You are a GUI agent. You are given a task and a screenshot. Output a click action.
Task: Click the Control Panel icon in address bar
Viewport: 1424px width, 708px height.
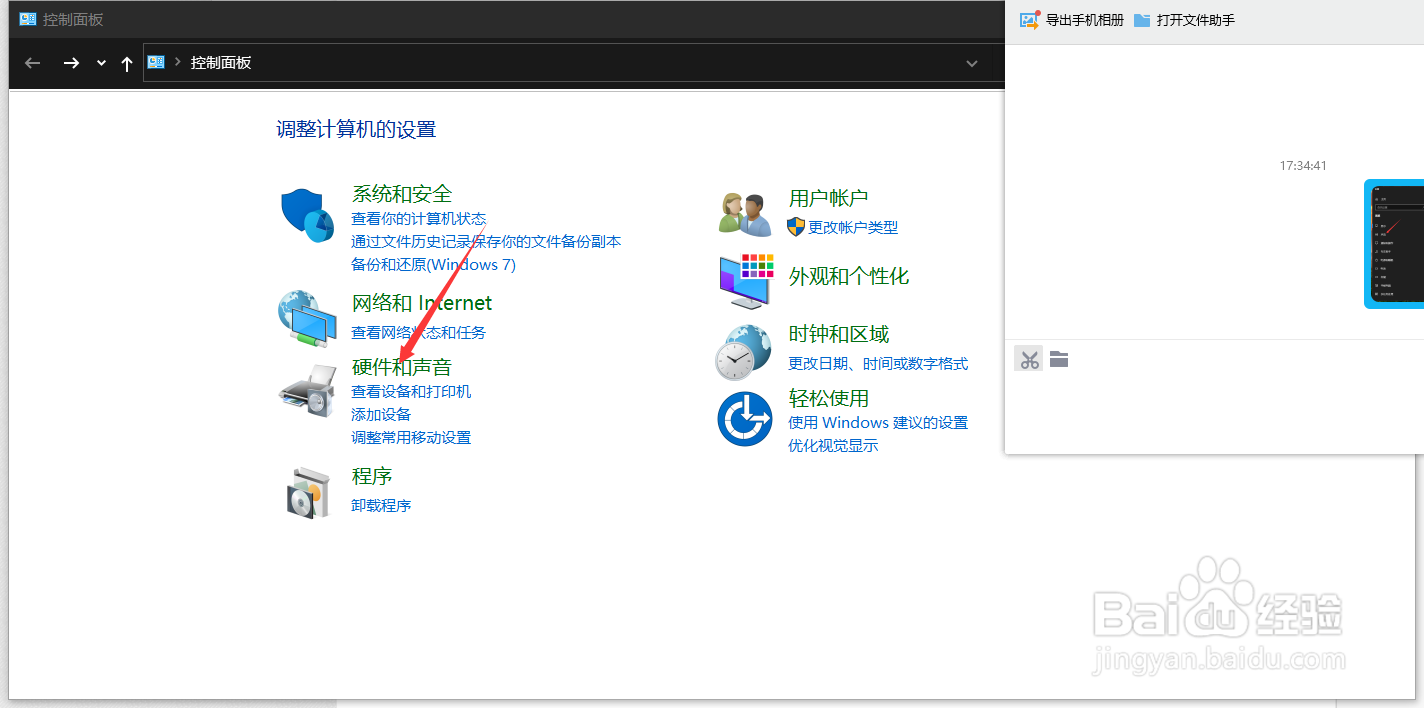coord(156,62)
